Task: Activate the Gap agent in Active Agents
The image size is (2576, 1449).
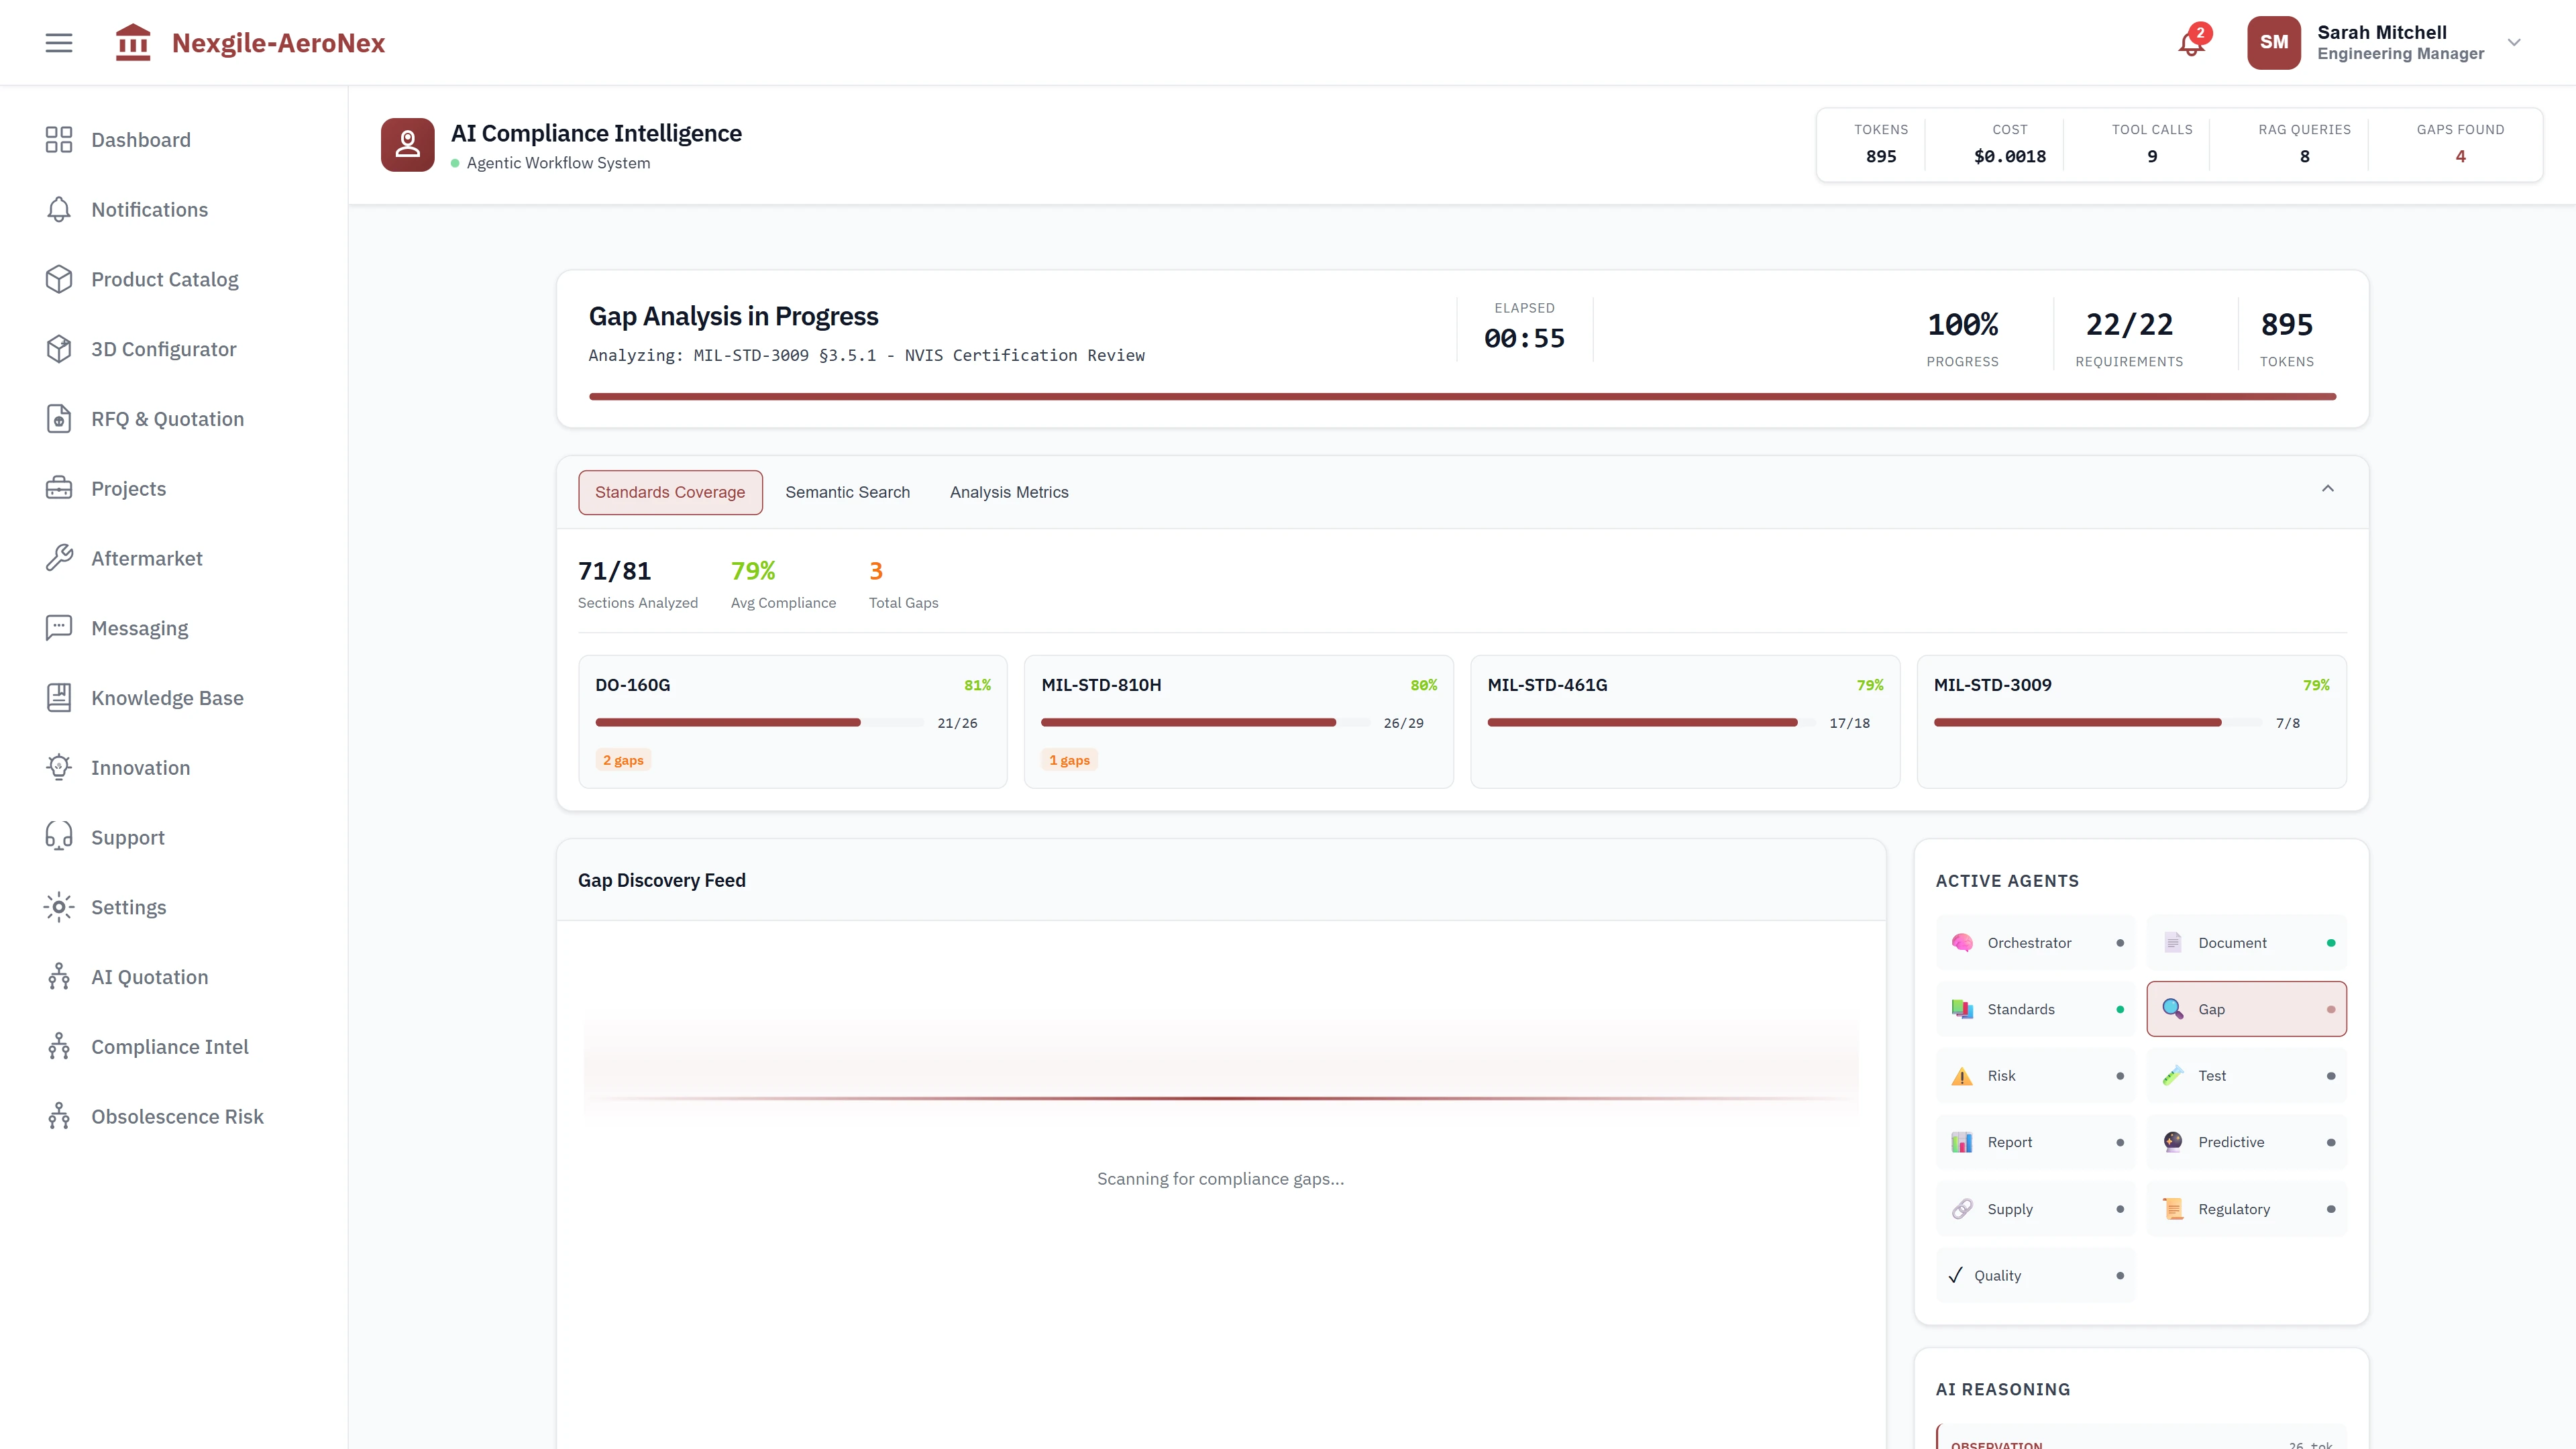Action: coord(2245,1009)
